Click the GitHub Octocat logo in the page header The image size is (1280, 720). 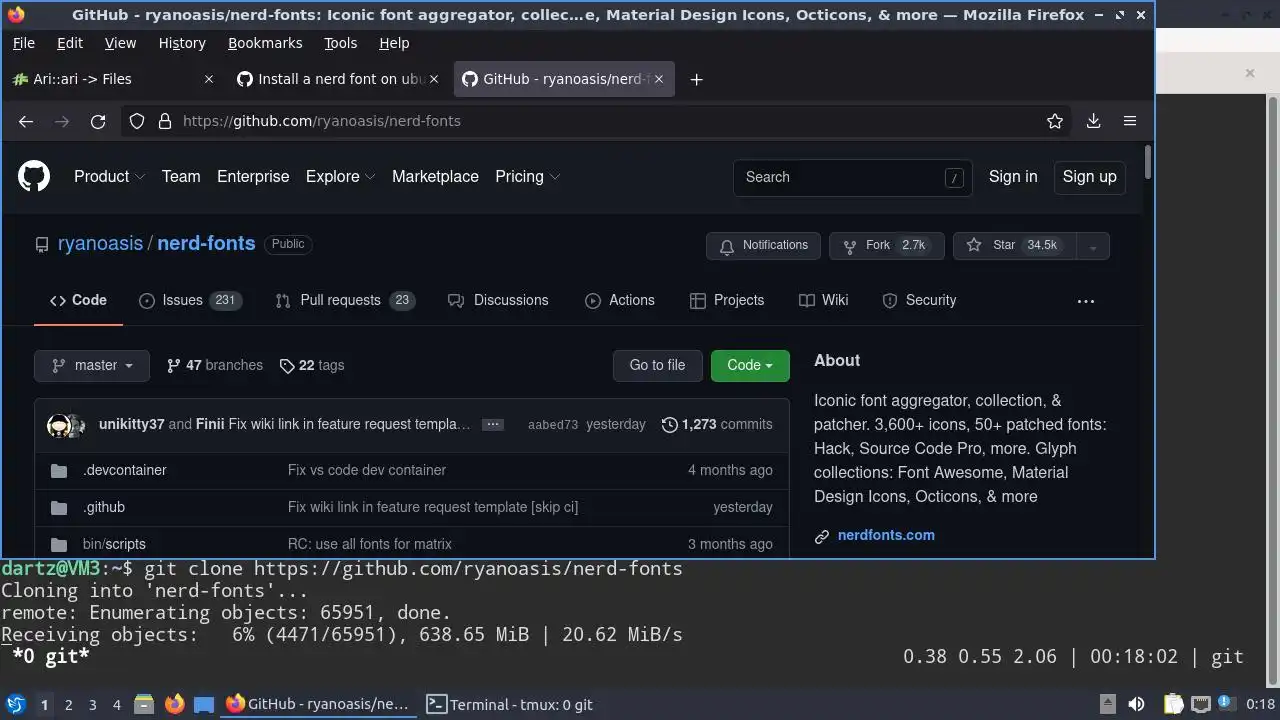[34, 177]
